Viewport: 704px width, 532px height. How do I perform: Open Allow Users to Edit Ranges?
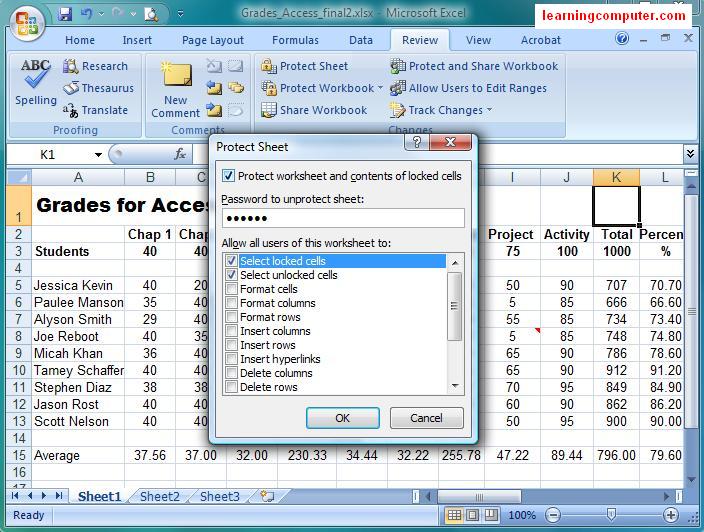(x=469, y=88)
